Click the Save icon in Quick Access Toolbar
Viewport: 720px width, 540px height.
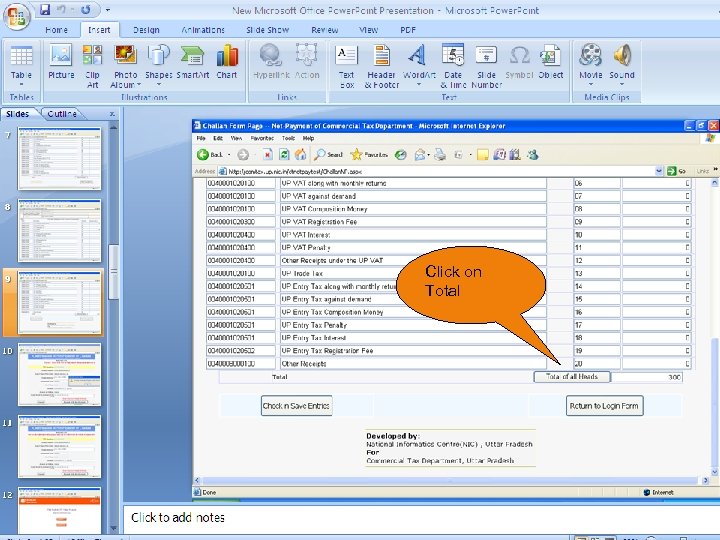pos(45,9)
